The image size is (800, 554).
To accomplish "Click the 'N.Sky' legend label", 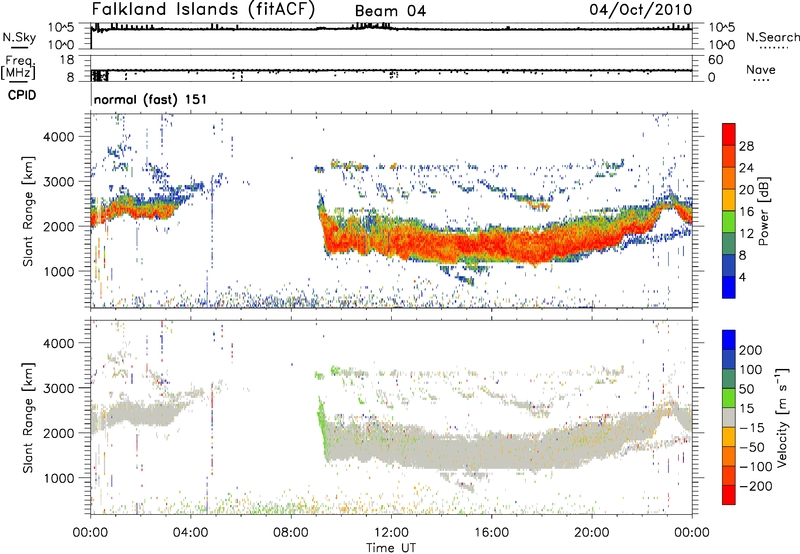I will pyautogui.click(x=19, y=37).
